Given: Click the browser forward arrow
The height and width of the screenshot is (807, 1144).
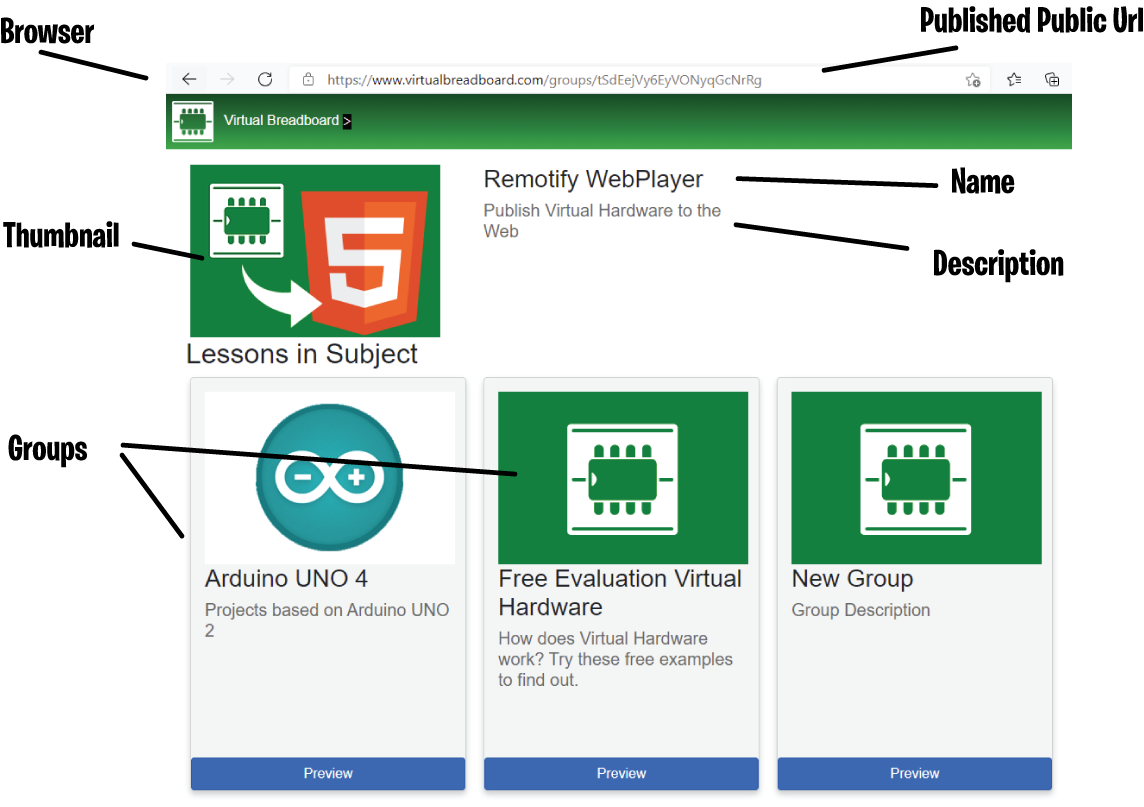Looking at the screenshot, I should (x=227, y=80).
